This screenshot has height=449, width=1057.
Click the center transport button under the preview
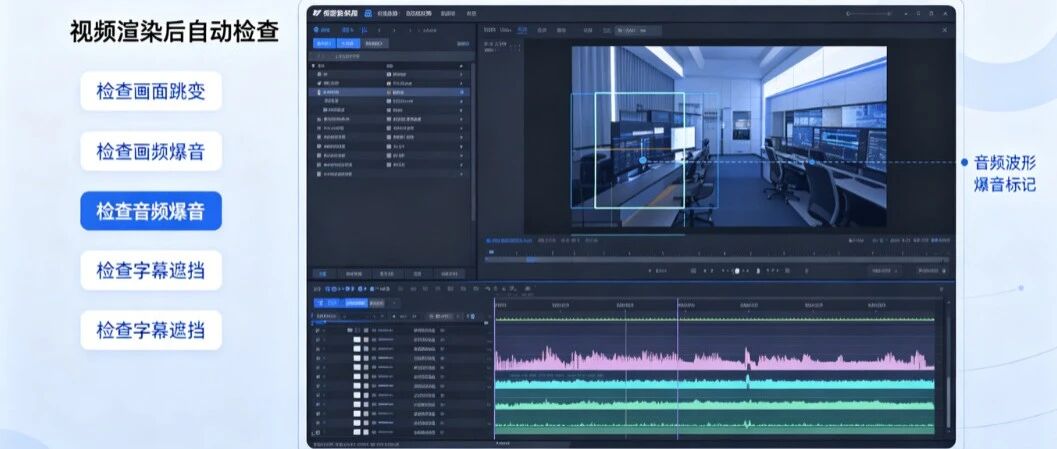click(x=737, y=271)
